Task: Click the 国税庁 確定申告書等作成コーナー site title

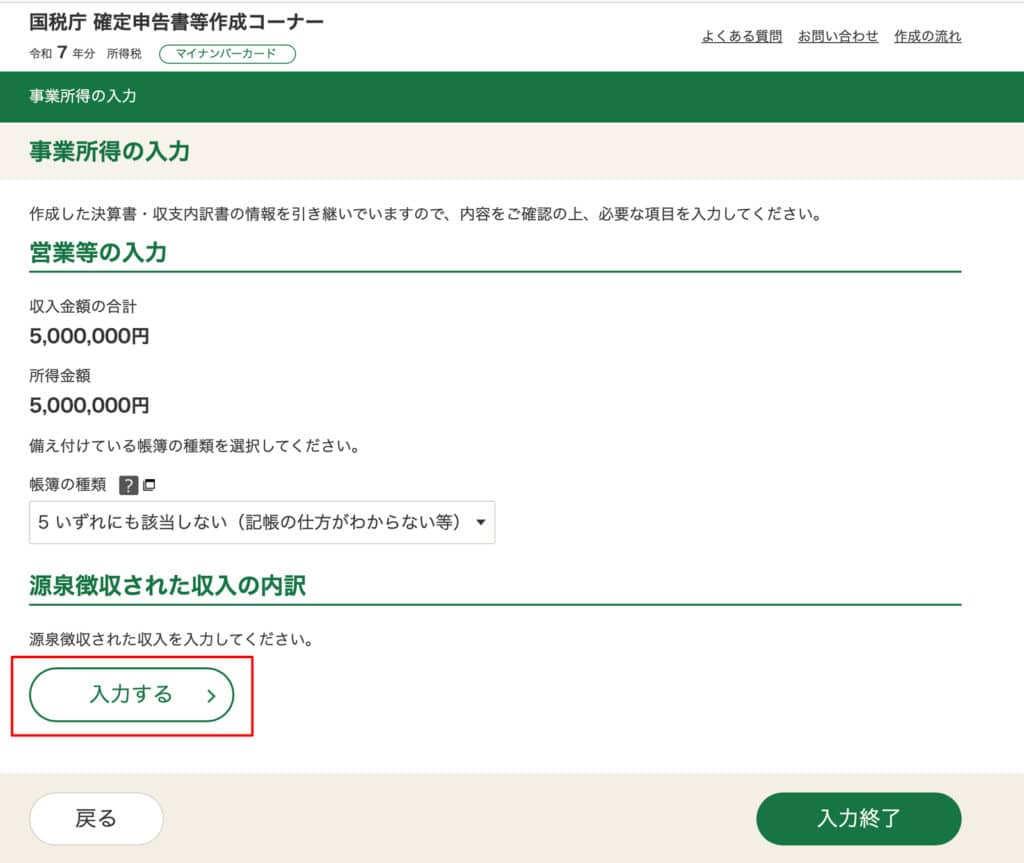Action: pos(177,22)
